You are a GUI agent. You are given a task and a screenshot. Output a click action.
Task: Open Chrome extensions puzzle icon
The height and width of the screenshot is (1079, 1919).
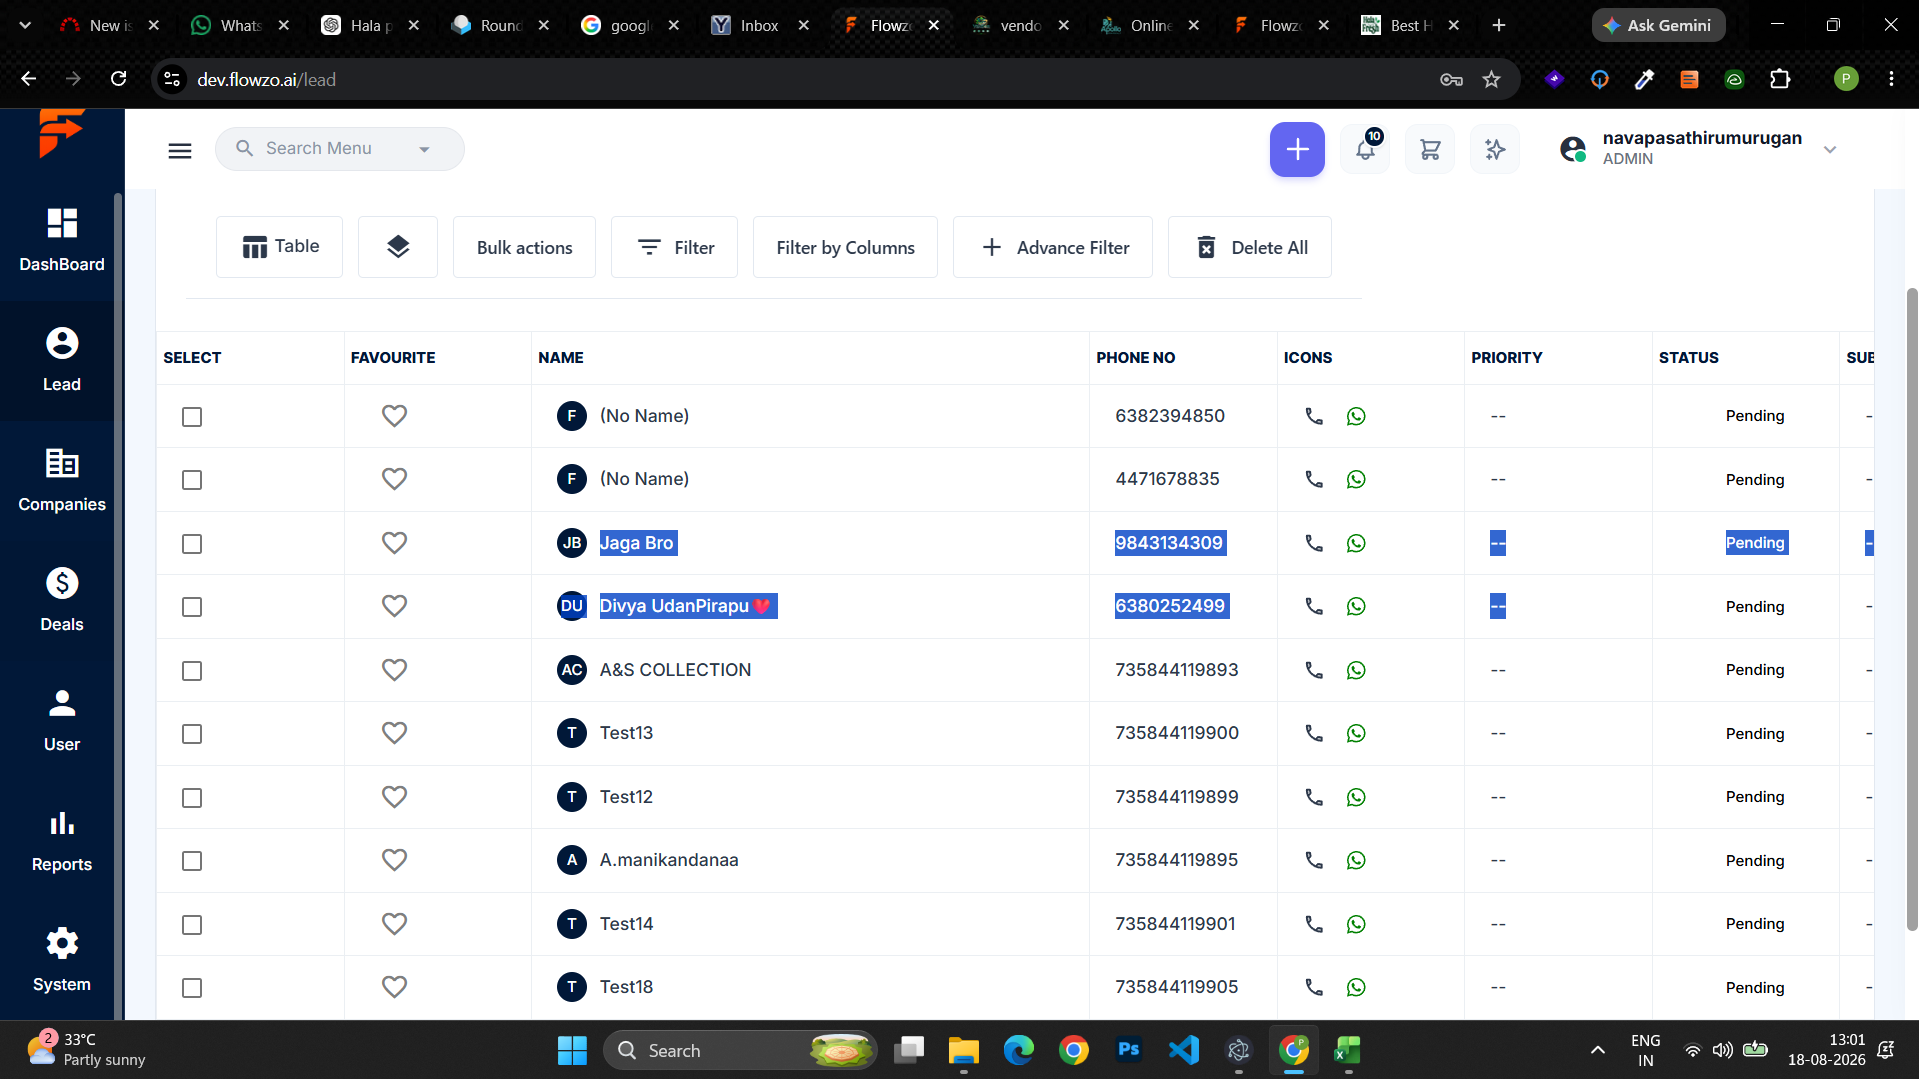point(1780,79)
